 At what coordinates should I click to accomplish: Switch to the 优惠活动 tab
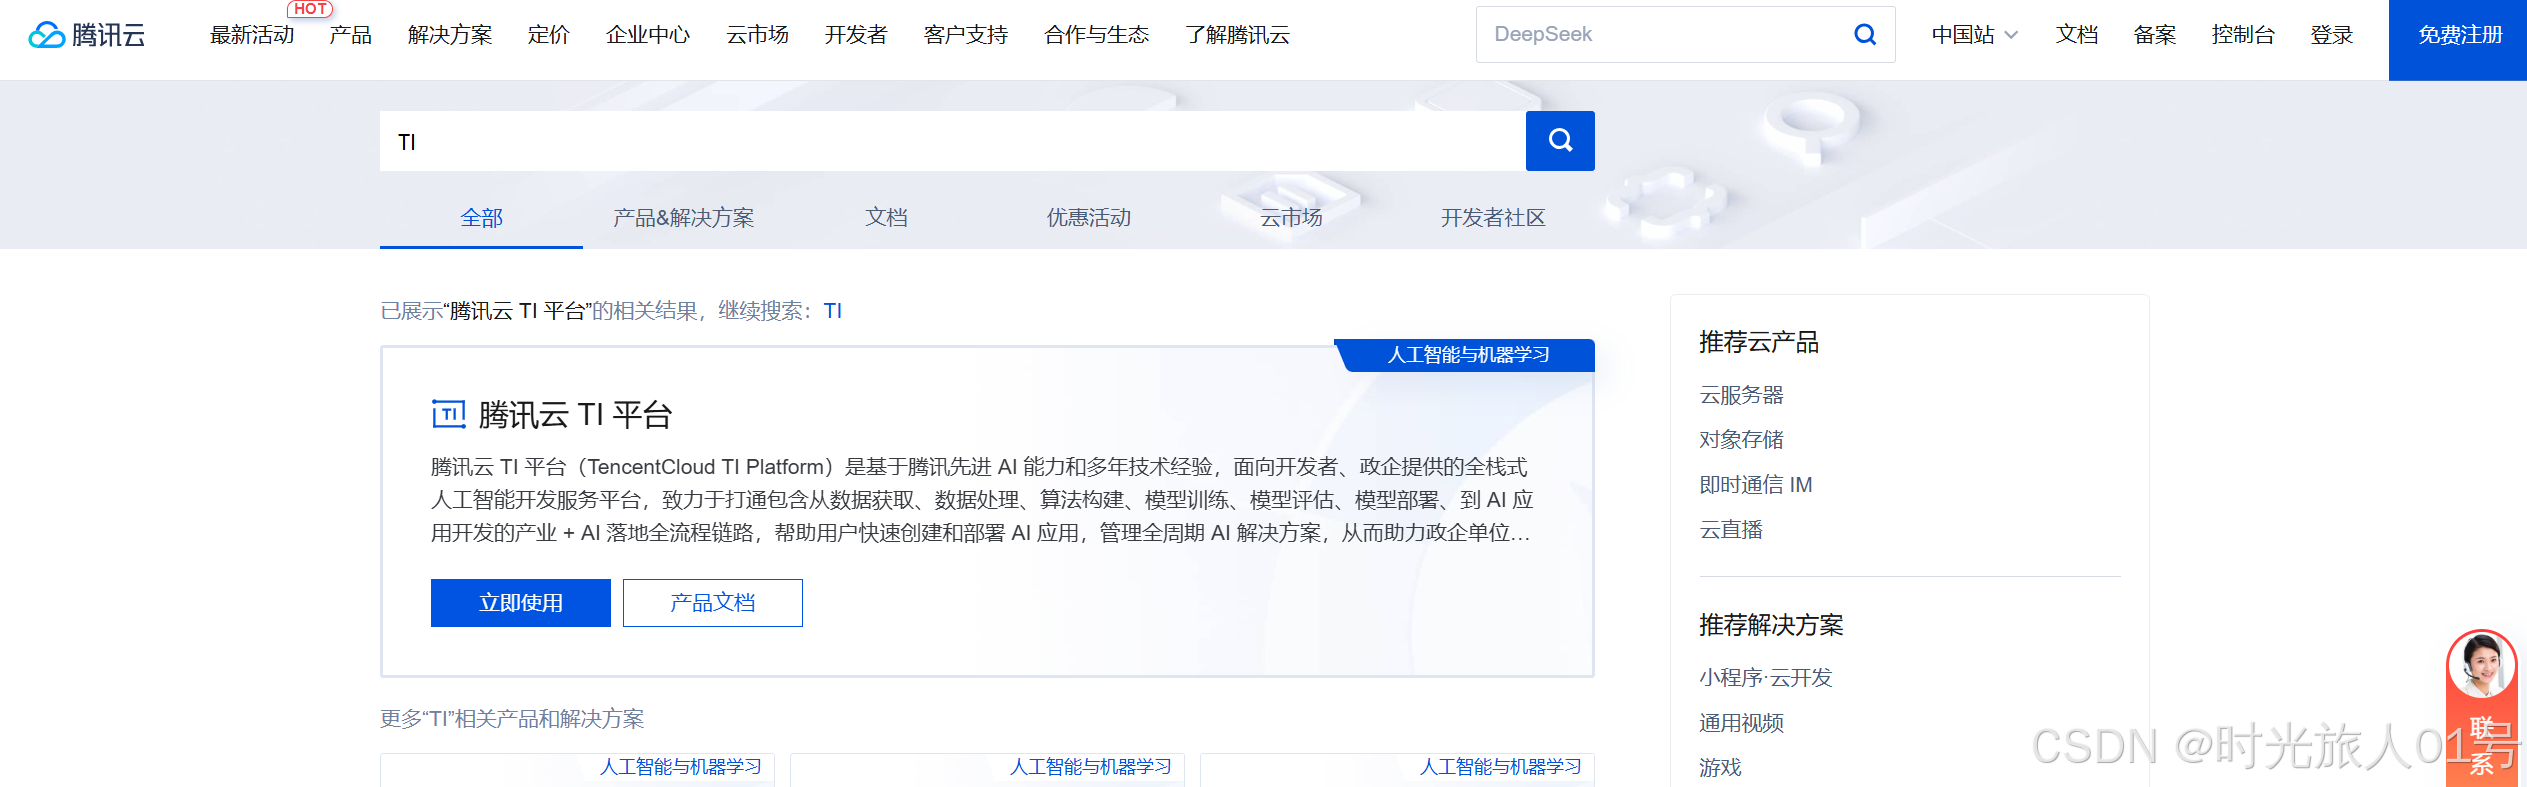pos(1088,218)
